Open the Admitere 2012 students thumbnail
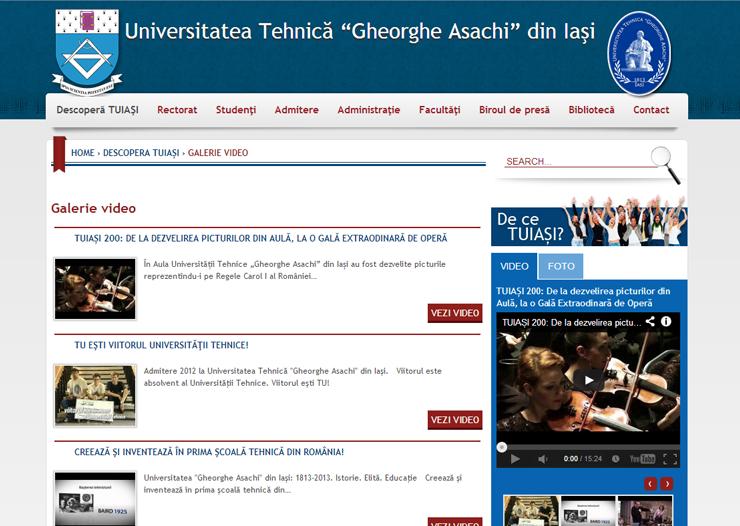Image resolution: width=740 pixels, height=526 pixels. click(95, 395)
